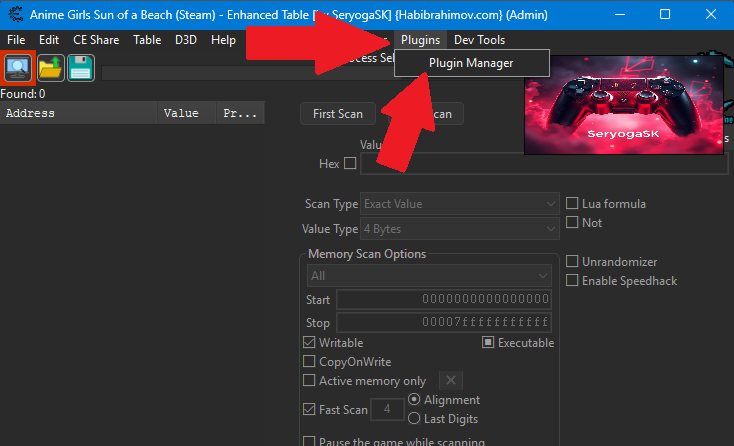The height and width of the screenshot is (446, 734).
Task: Click the Start address field
Action: 444,299
